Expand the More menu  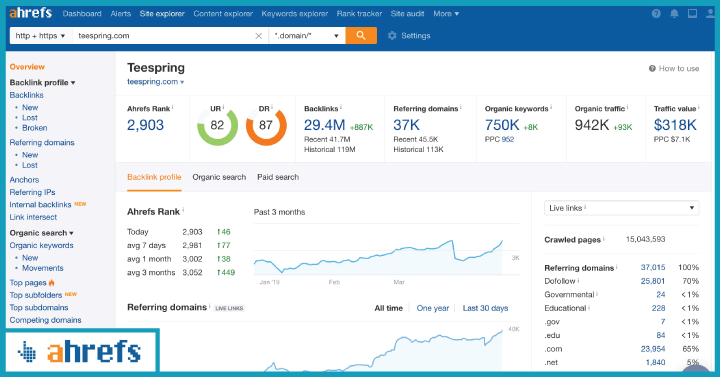[446, 14]
